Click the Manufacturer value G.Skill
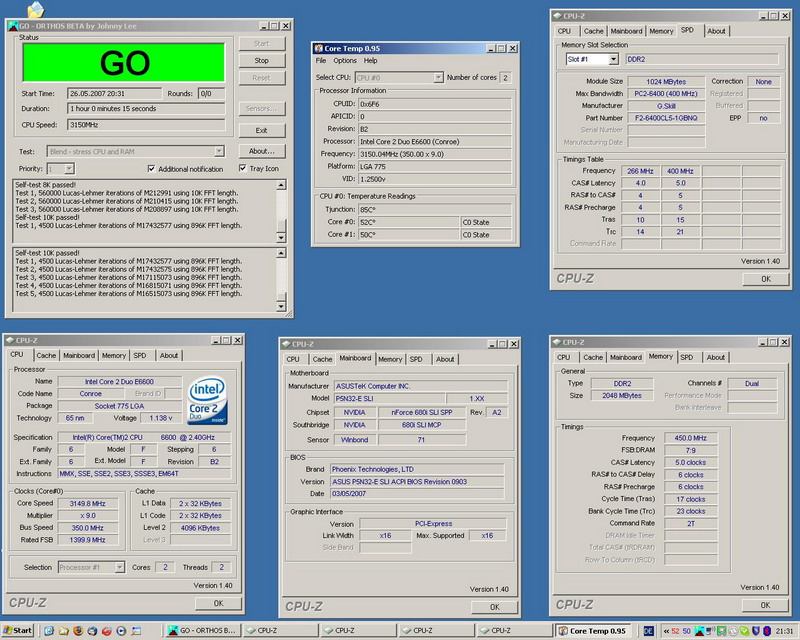Screen dimensions: 800x640 click(x=666, y=106)
